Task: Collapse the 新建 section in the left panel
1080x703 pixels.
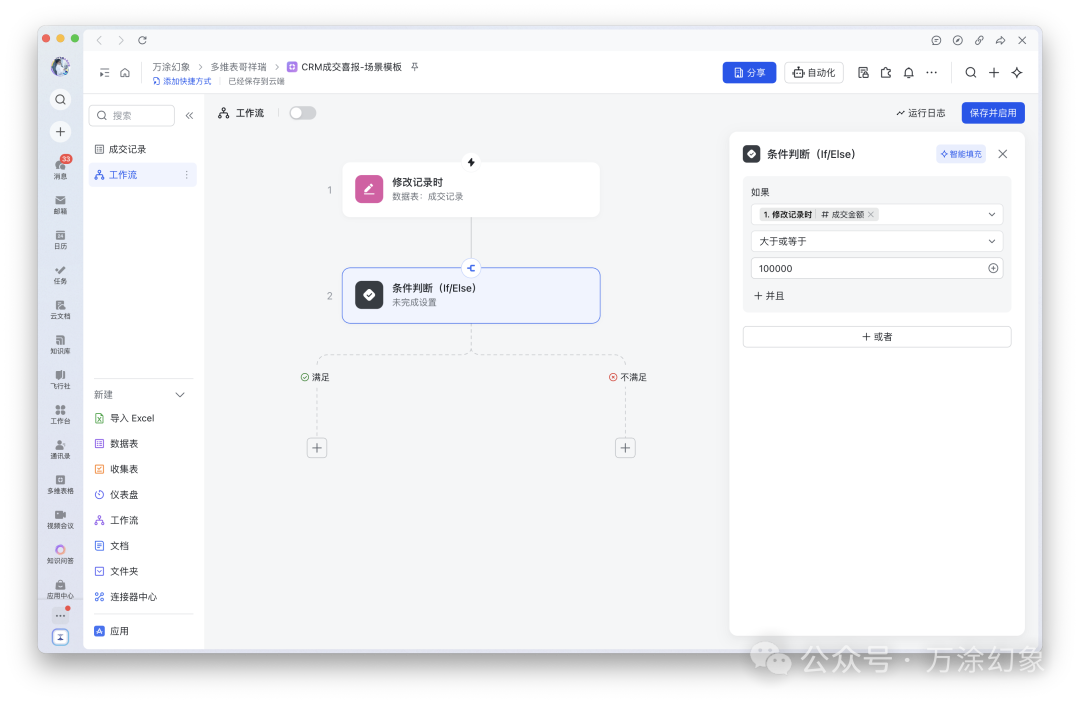Action: (179, 393)
